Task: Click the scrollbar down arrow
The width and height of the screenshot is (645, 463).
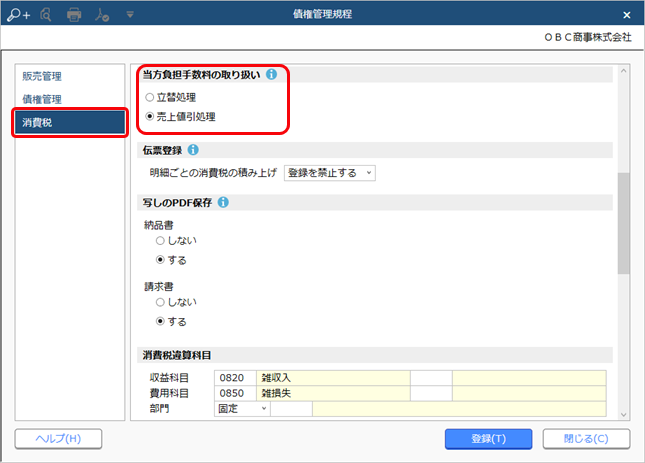Action: (624, 414)
